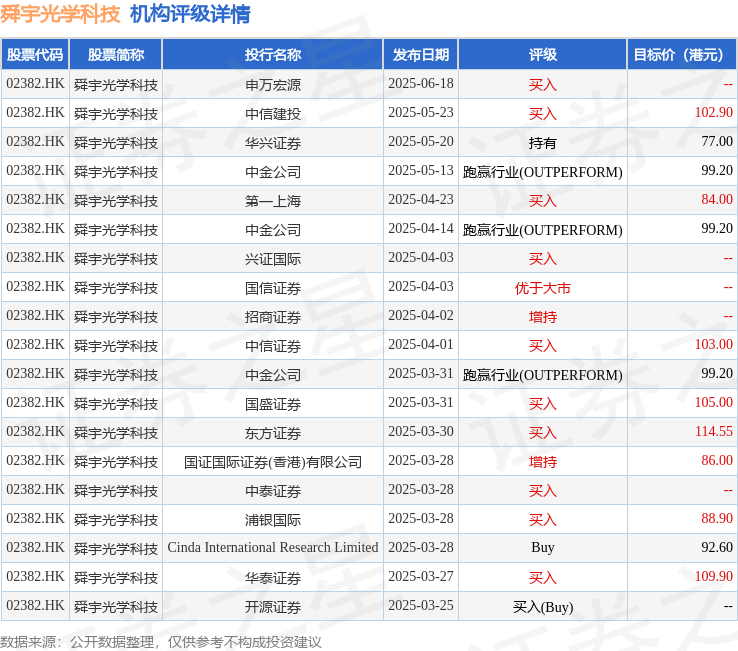Click the 数据来源 footnote text
738x651 pixels.
[x=160, y=642]
